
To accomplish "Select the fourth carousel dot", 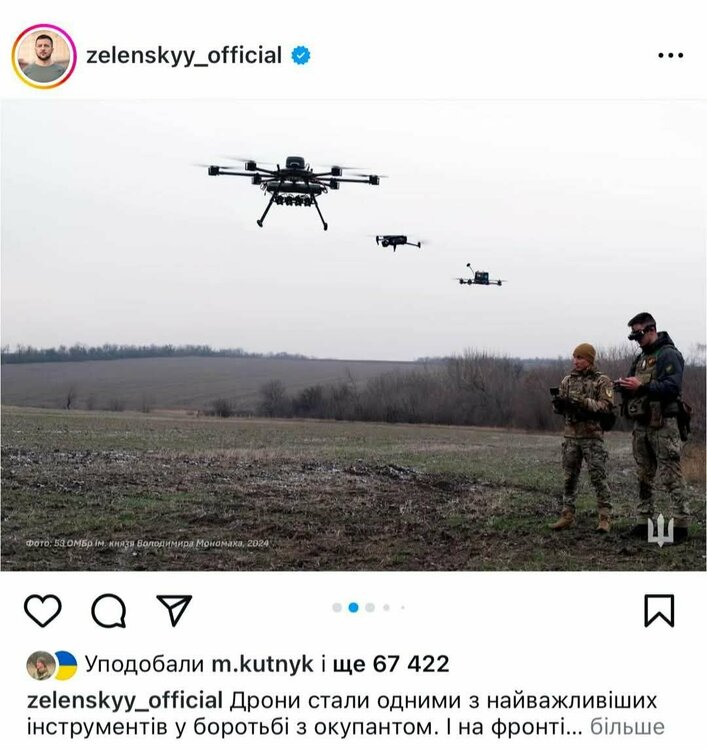I will tap(386, 607).
